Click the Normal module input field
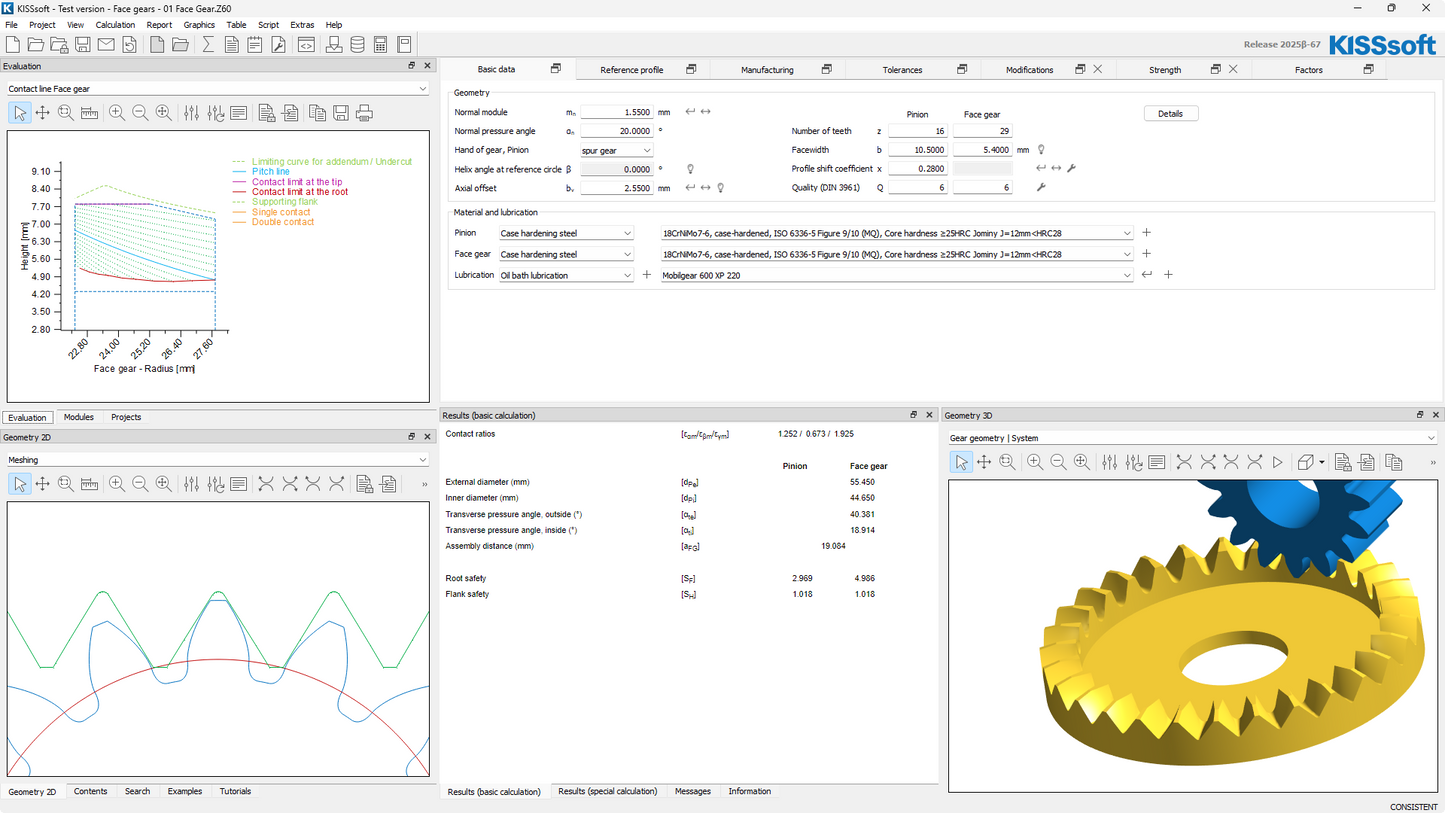The height and width of the screenshot is (813, 1445). pos(616,112)
